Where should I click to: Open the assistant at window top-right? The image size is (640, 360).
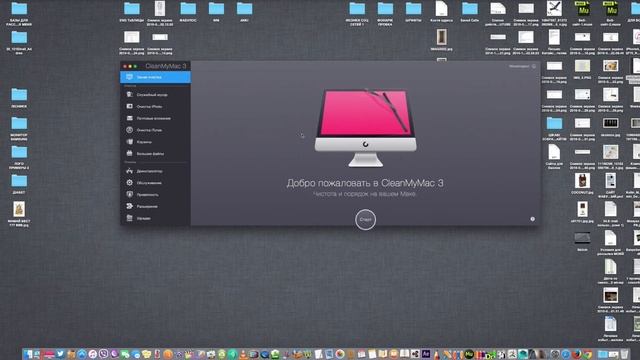522,66
